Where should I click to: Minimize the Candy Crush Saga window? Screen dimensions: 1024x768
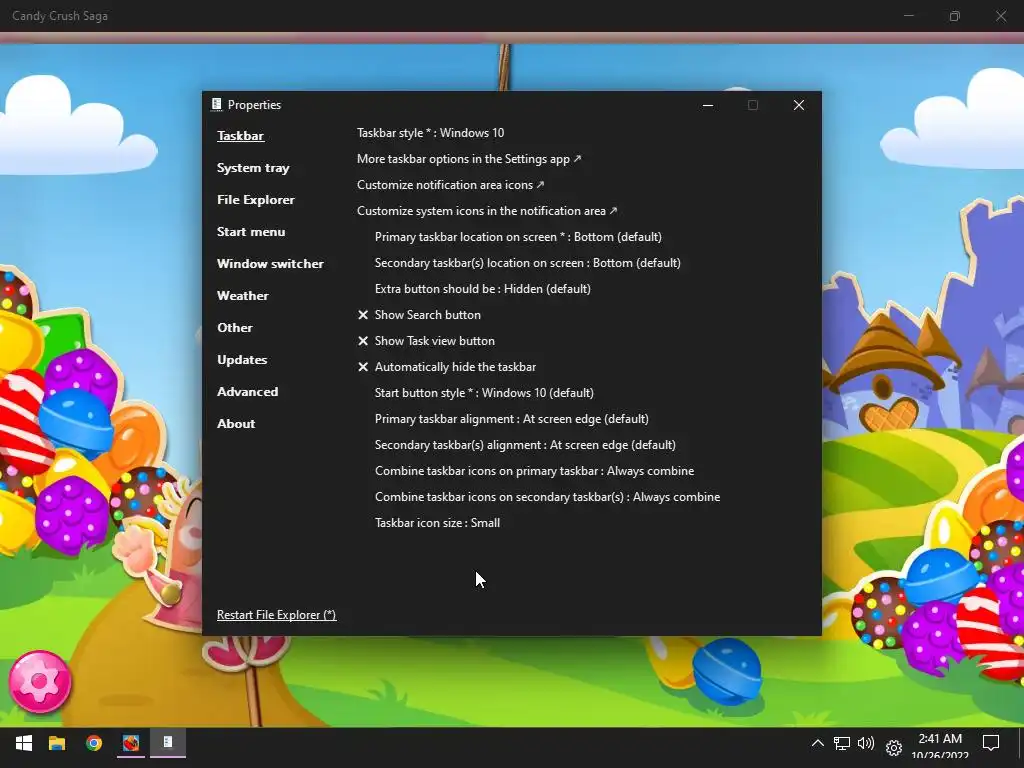908,16
